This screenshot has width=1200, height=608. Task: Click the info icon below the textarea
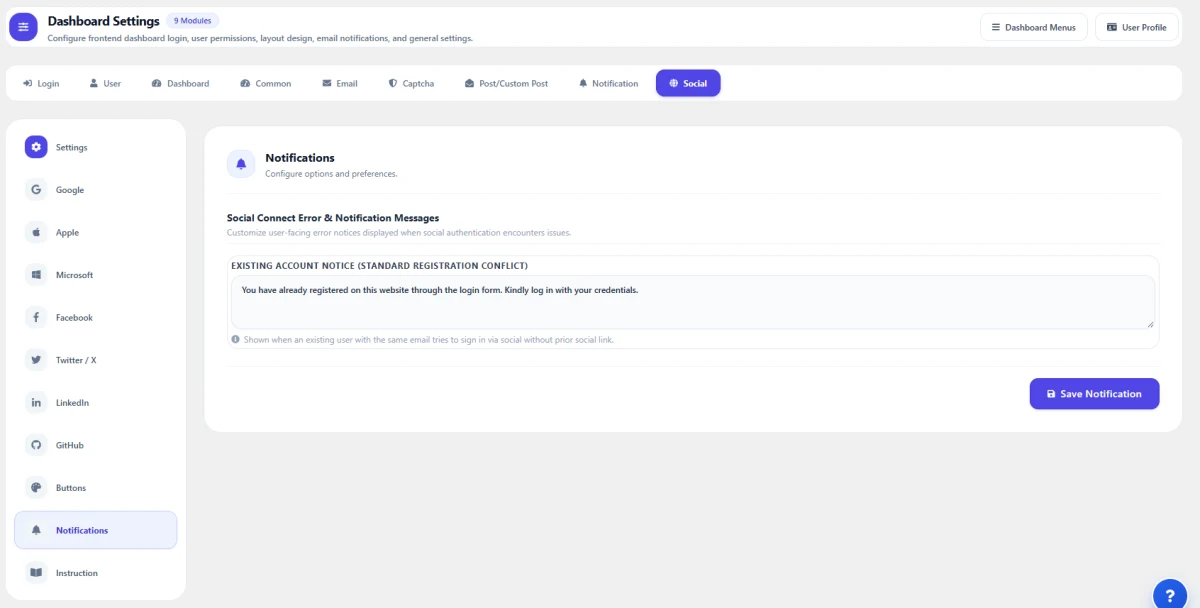coord(236,339)
